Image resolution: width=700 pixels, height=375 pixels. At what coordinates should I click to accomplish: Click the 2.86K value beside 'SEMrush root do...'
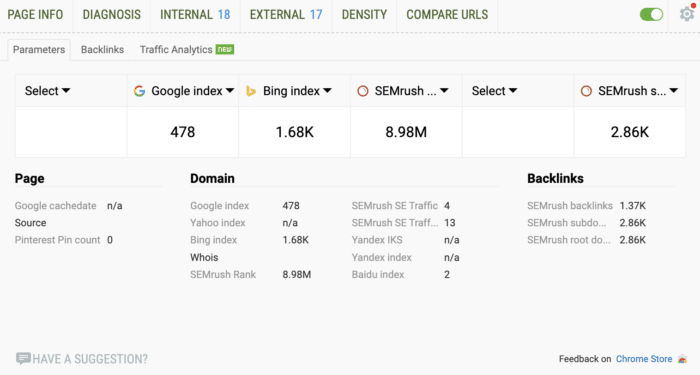pos(633,240)
